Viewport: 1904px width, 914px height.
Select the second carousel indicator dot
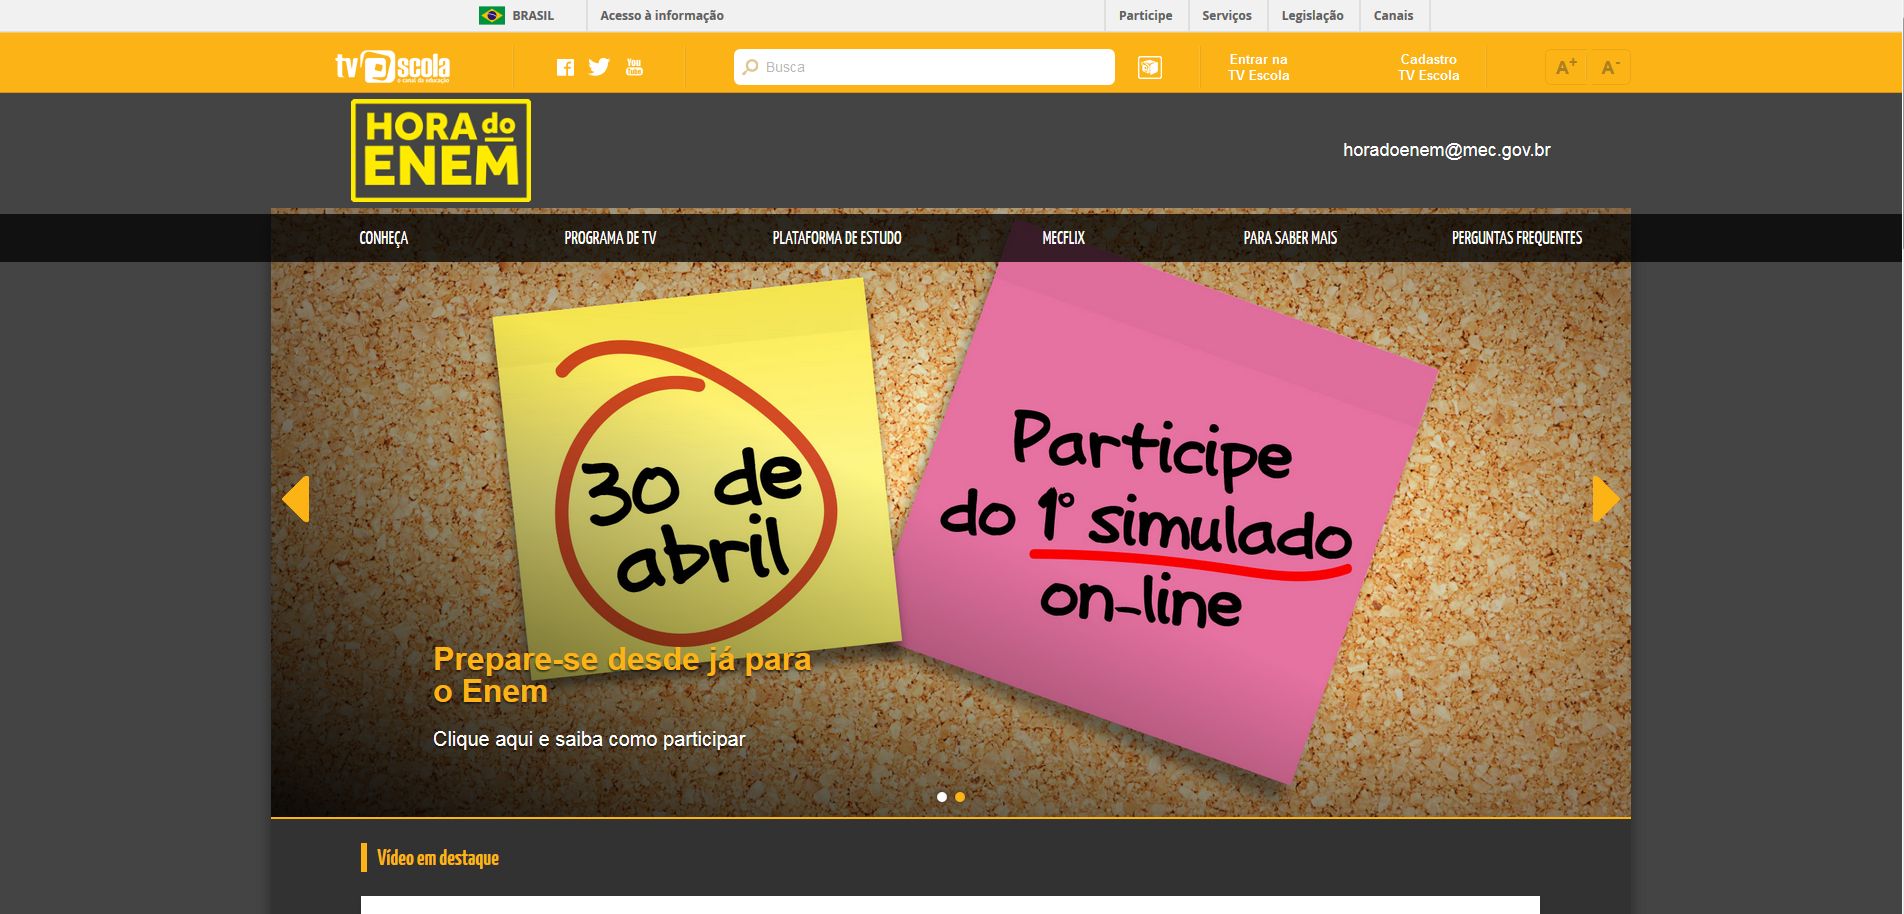pyautogui.click(x=962, y=797)
